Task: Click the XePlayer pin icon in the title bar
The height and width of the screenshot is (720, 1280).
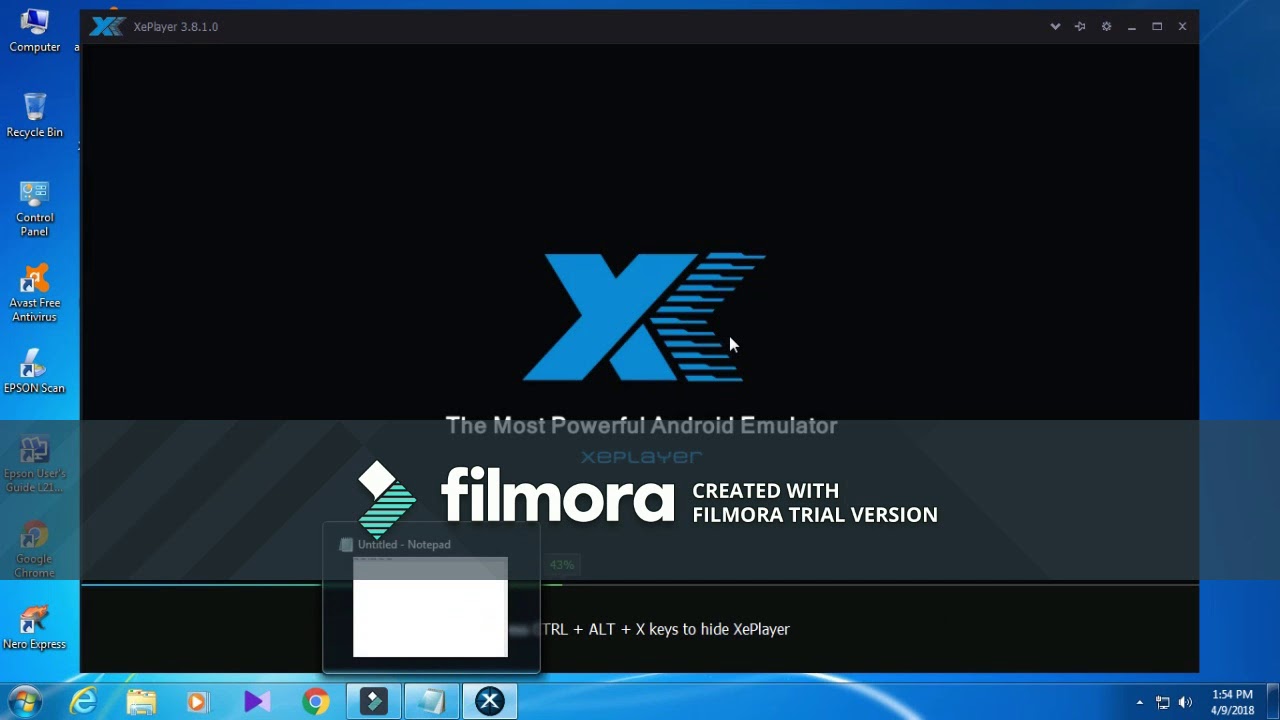Action: click(x=1080, y=27)
